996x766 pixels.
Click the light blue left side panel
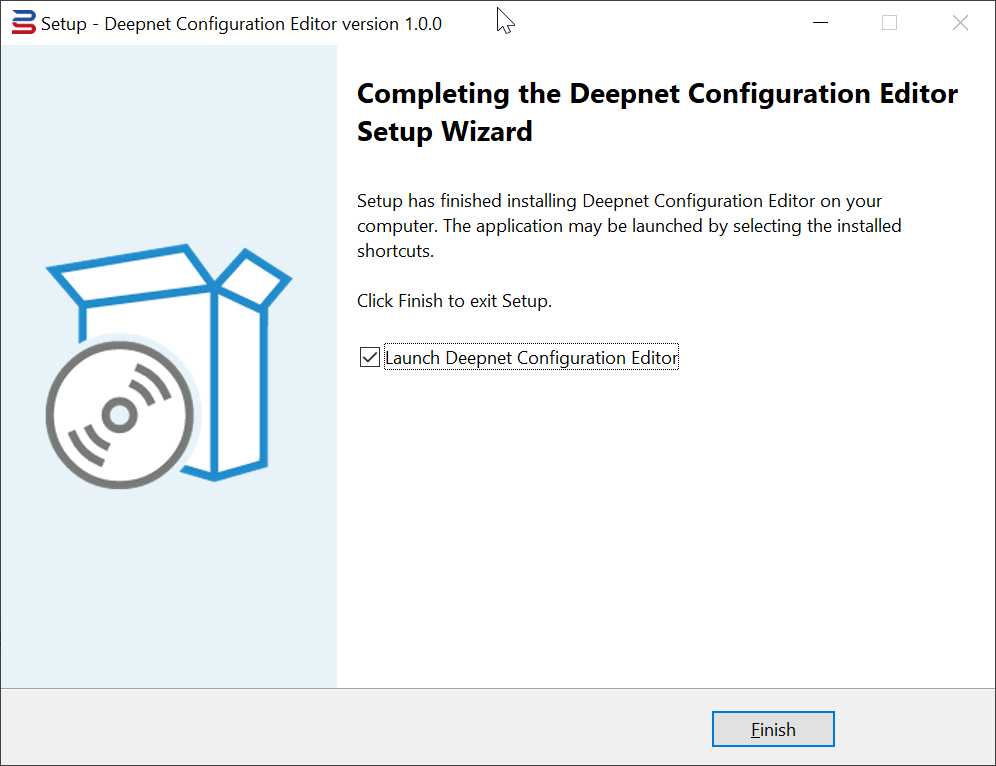tap(168, 600)
